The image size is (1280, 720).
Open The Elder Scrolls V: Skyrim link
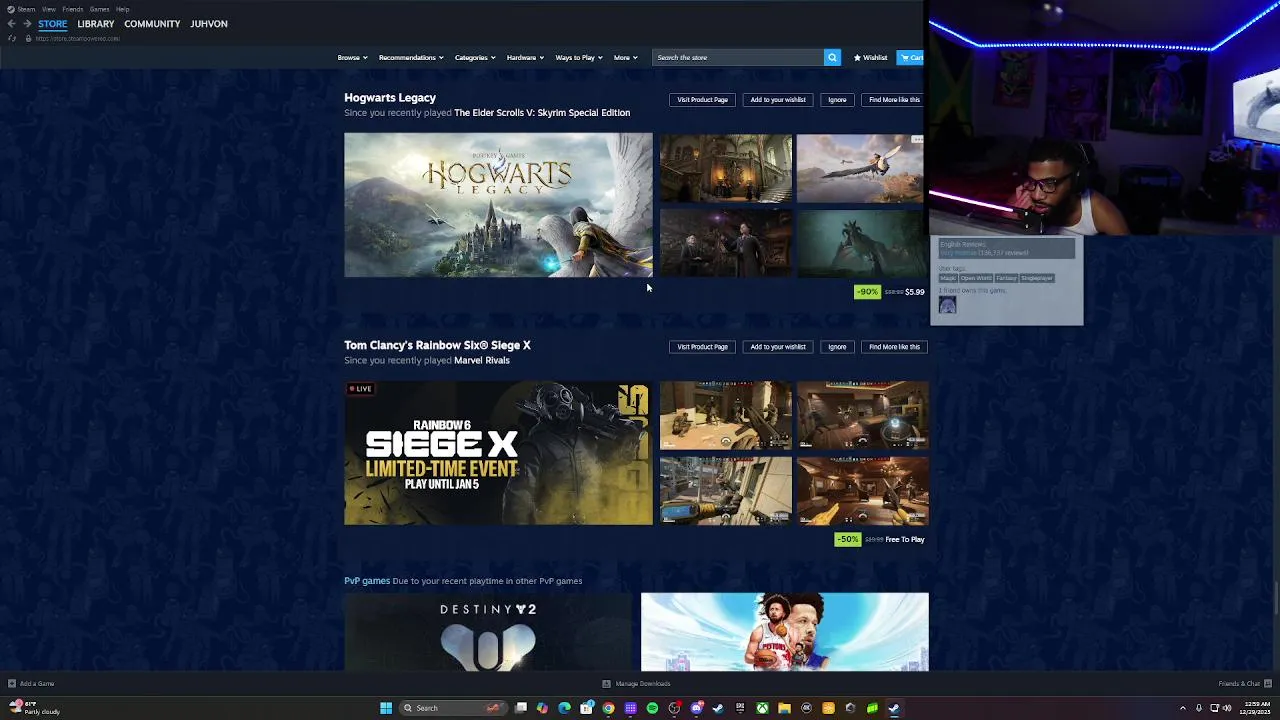click(542, 113)
